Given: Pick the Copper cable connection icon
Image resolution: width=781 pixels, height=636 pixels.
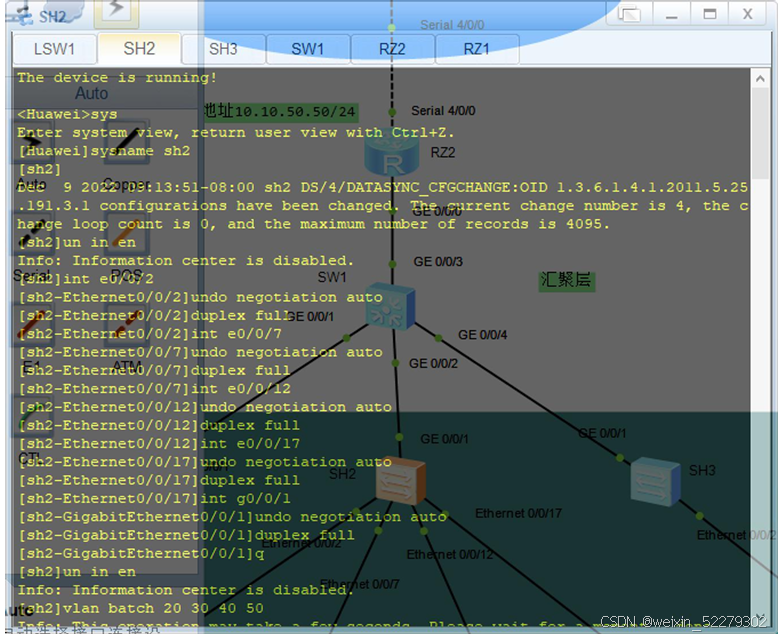Looking at the screenshot, I should [x=127, y=142].
